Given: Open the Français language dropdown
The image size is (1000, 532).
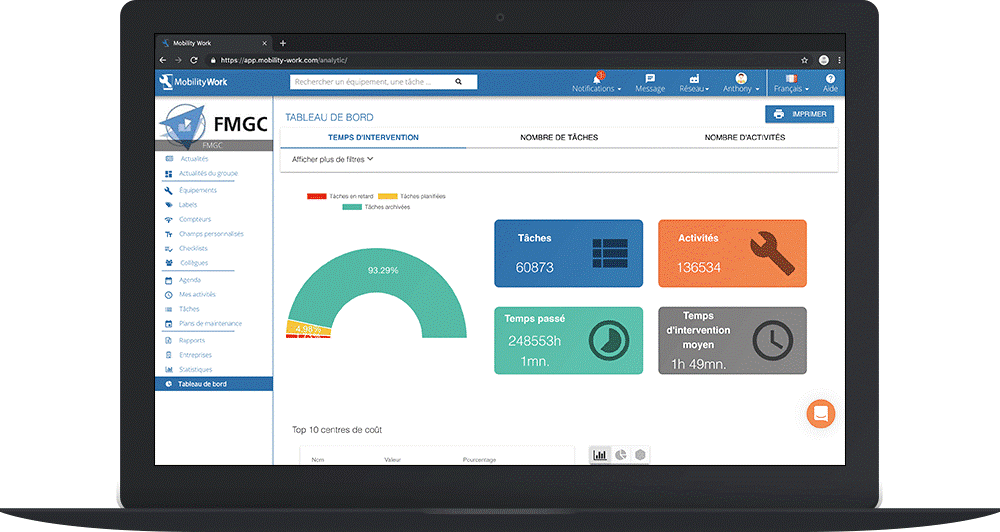Looking at the screenshot, I should pos(791,83).
